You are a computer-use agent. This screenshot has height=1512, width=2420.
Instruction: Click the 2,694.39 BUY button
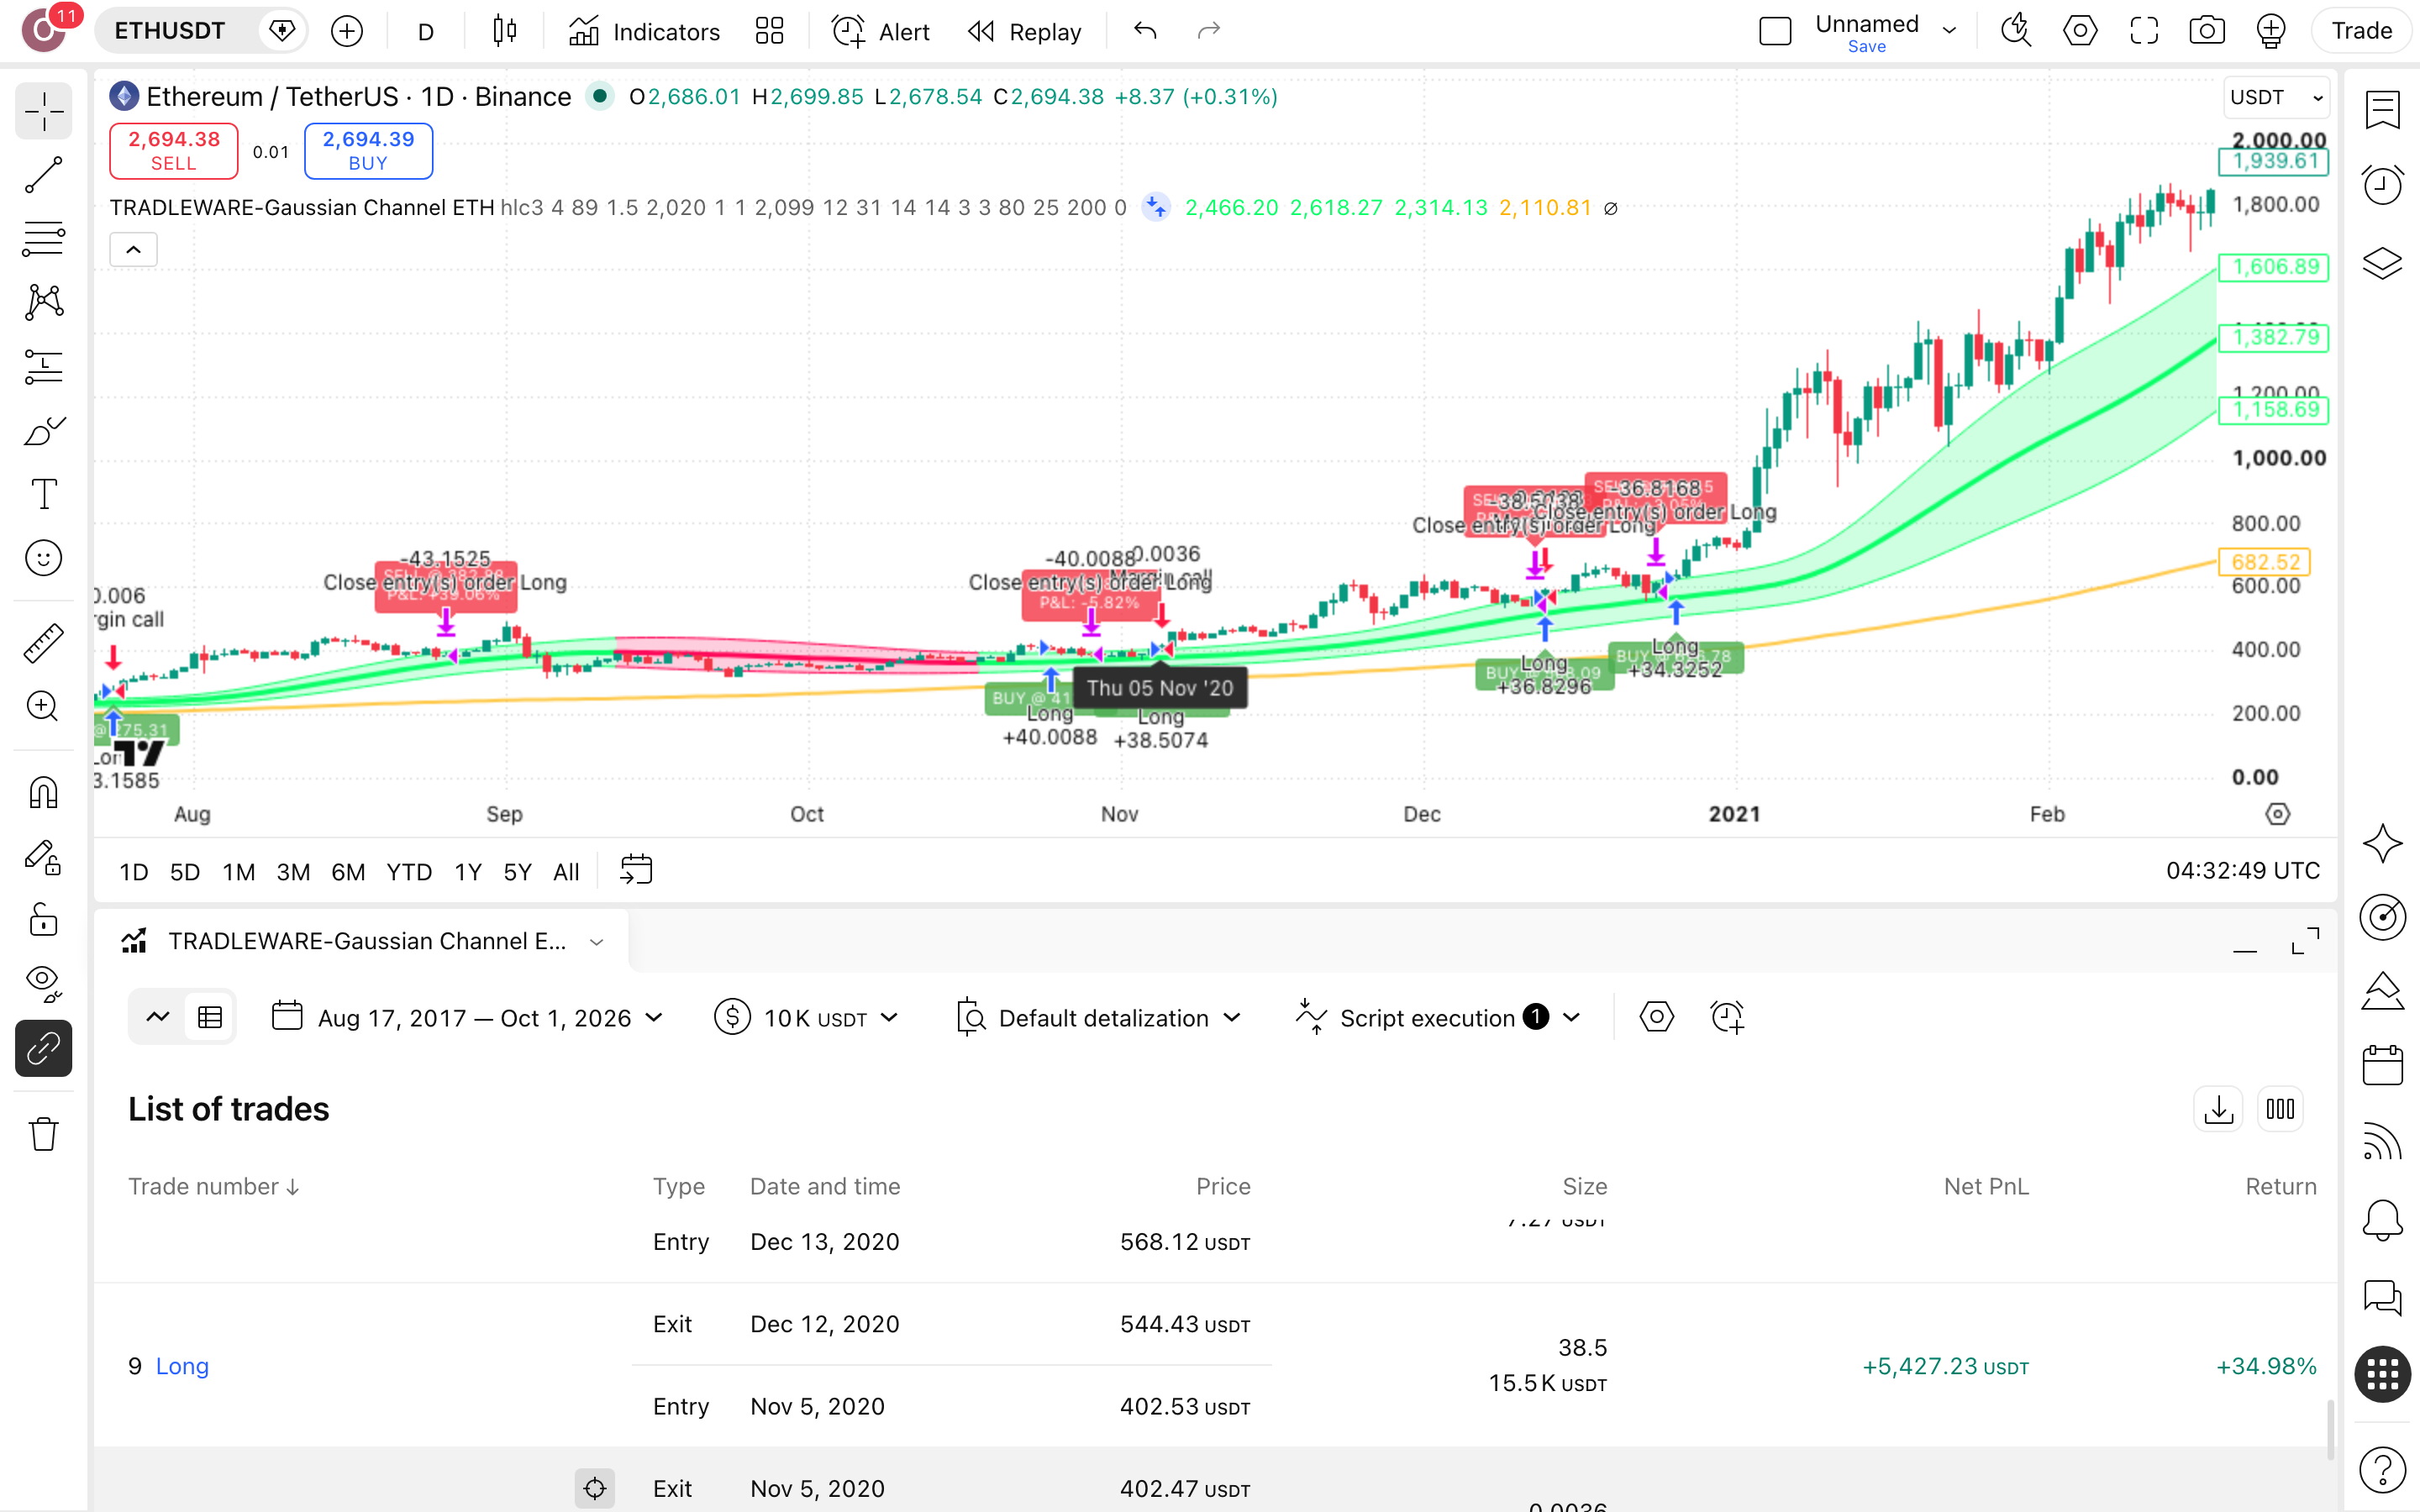368,151
